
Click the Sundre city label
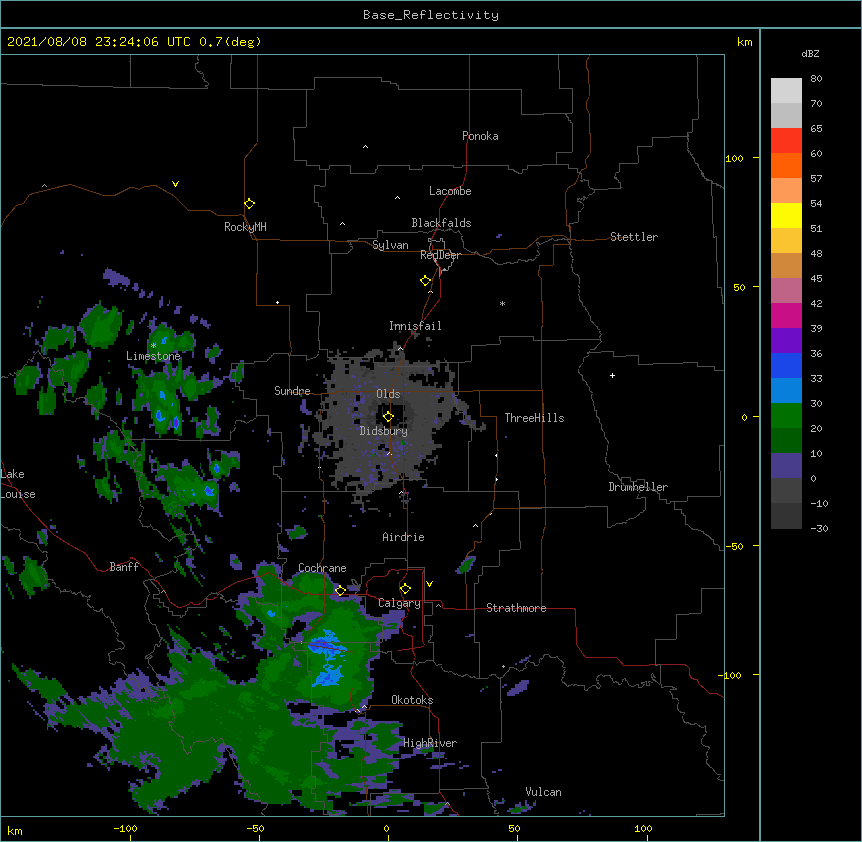[x=292, y=391]
